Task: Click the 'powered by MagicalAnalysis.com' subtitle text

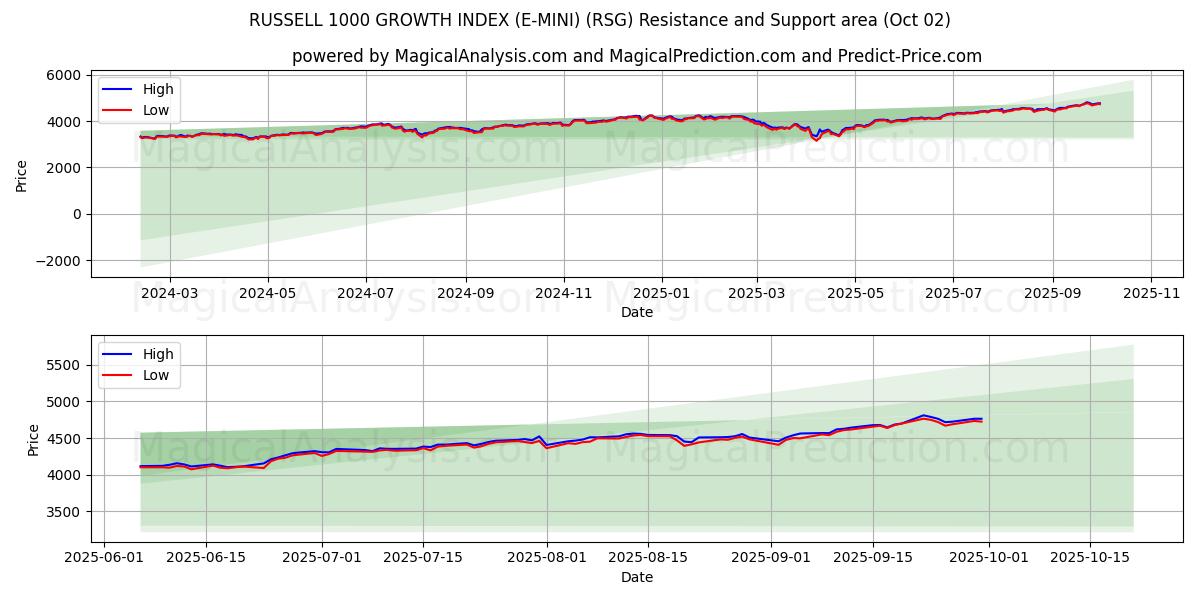Action: pyautogui.click(x=636, y=56)
